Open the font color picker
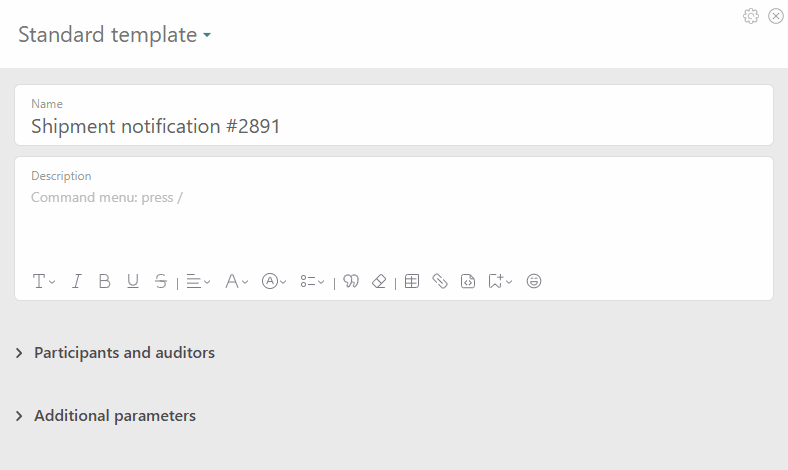 (236, 282)
